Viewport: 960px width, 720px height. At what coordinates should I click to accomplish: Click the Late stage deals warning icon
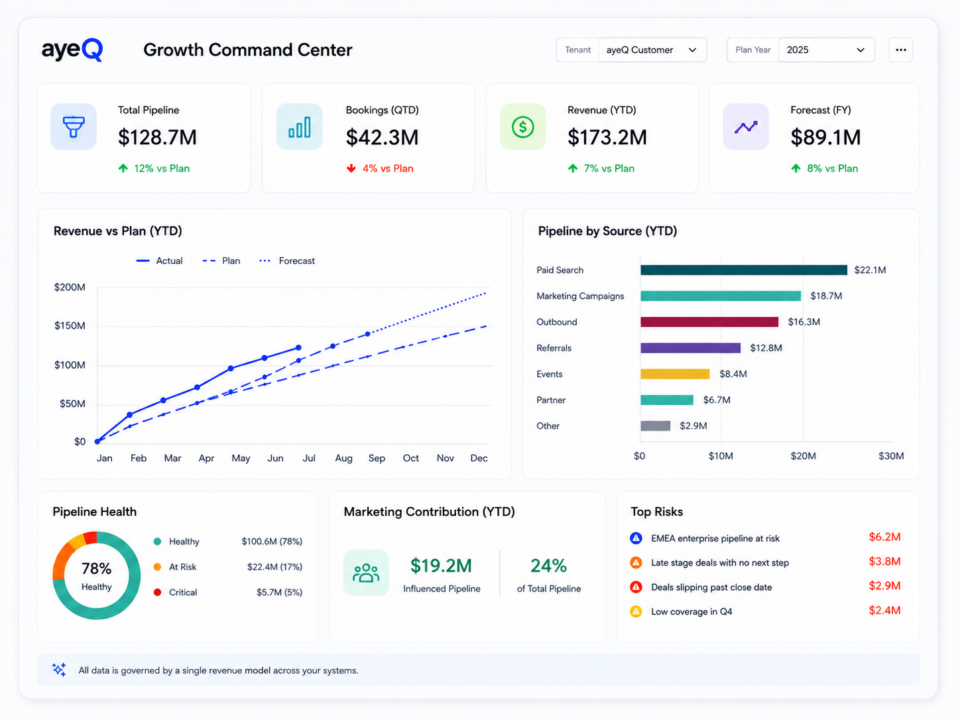[x=636, y=563]
